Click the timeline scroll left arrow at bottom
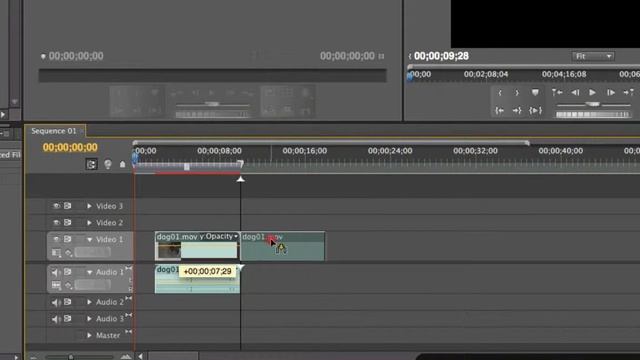Screen dimensions: 640x360 pos(140,357)
